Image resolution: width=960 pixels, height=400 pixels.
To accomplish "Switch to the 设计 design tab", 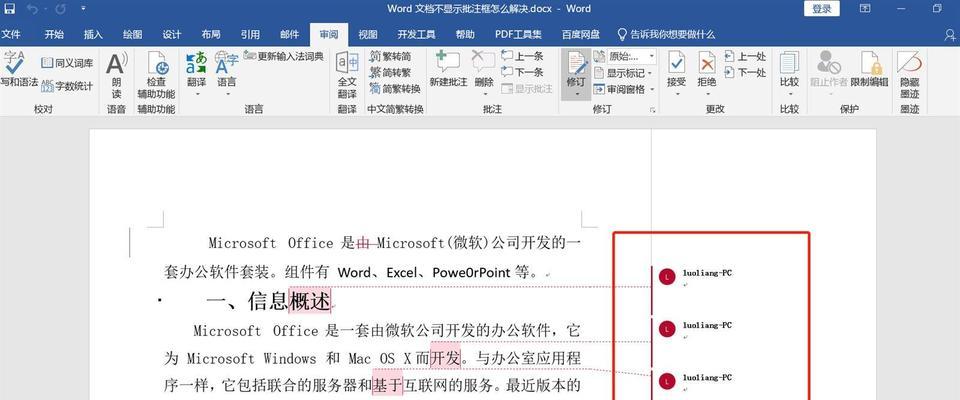I will (x=171, y=34).
